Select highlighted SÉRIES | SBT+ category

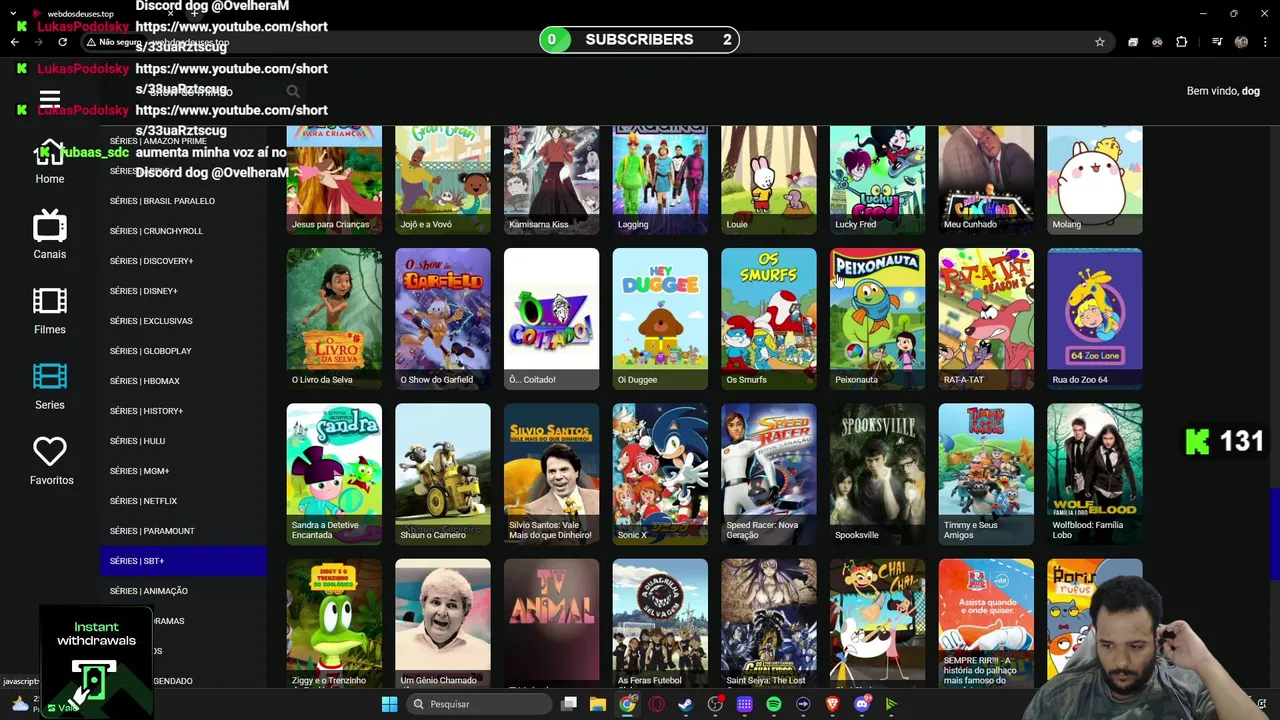[184, 561]
